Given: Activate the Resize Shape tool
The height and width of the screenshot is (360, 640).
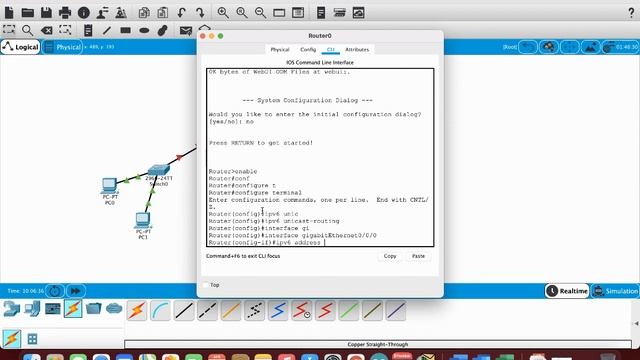Looking at the screenshot, I should coord(65,30).
